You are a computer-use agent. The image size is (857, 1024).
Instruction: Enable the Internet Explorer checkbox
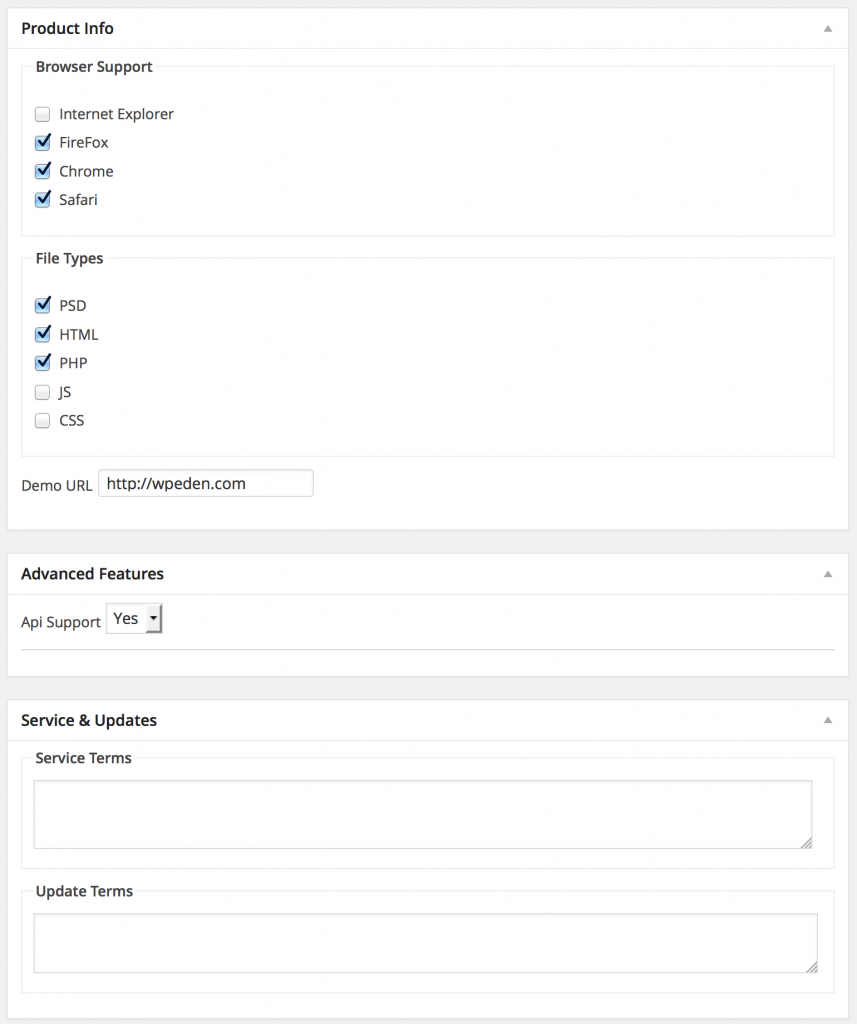[42, 114]
